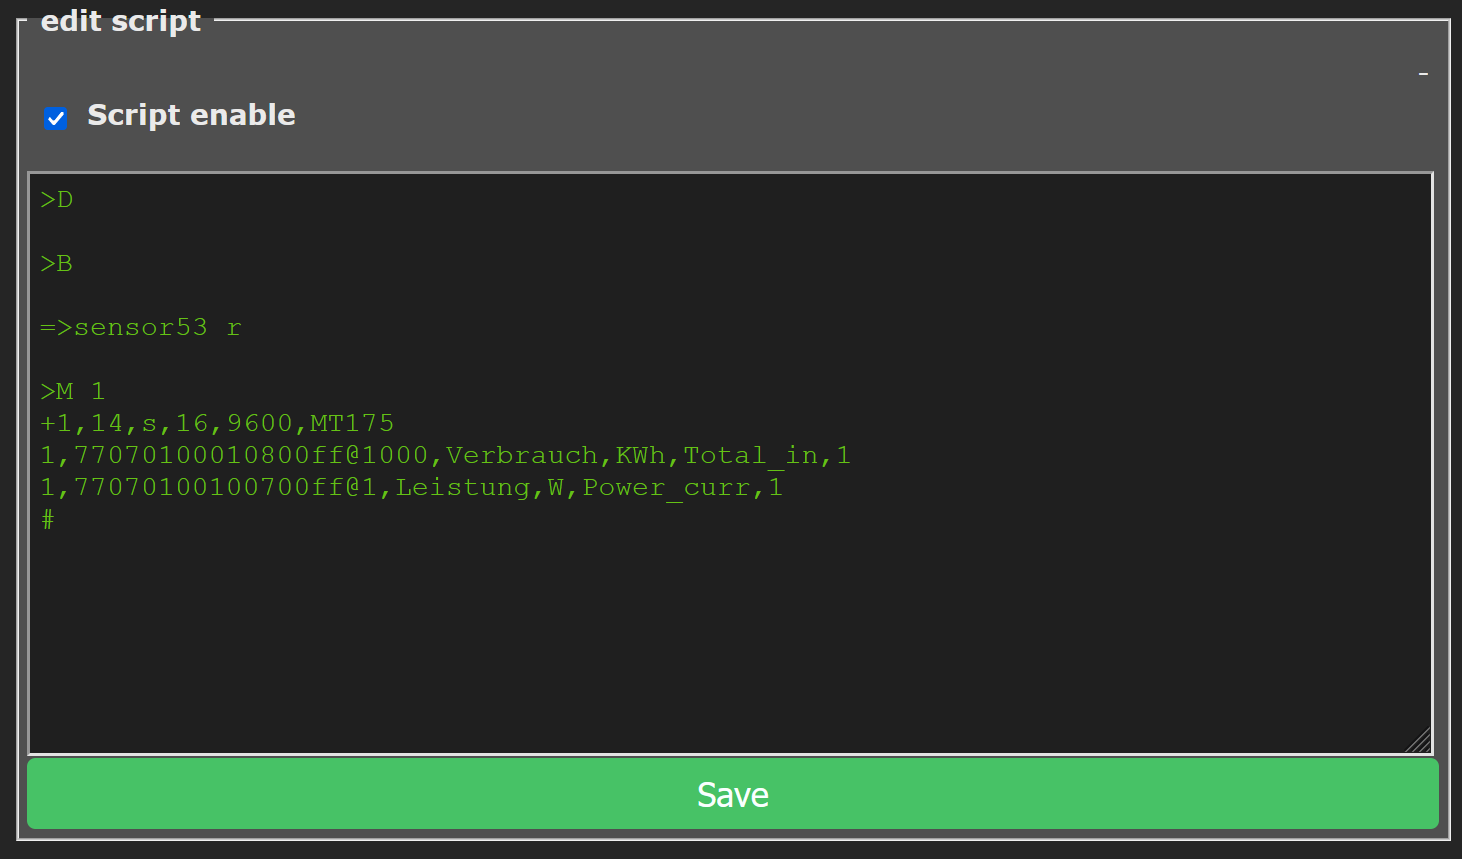Place cursor on the >D line
The width and height of the screenshot is (1462, 859).
(x=57, y=199)
